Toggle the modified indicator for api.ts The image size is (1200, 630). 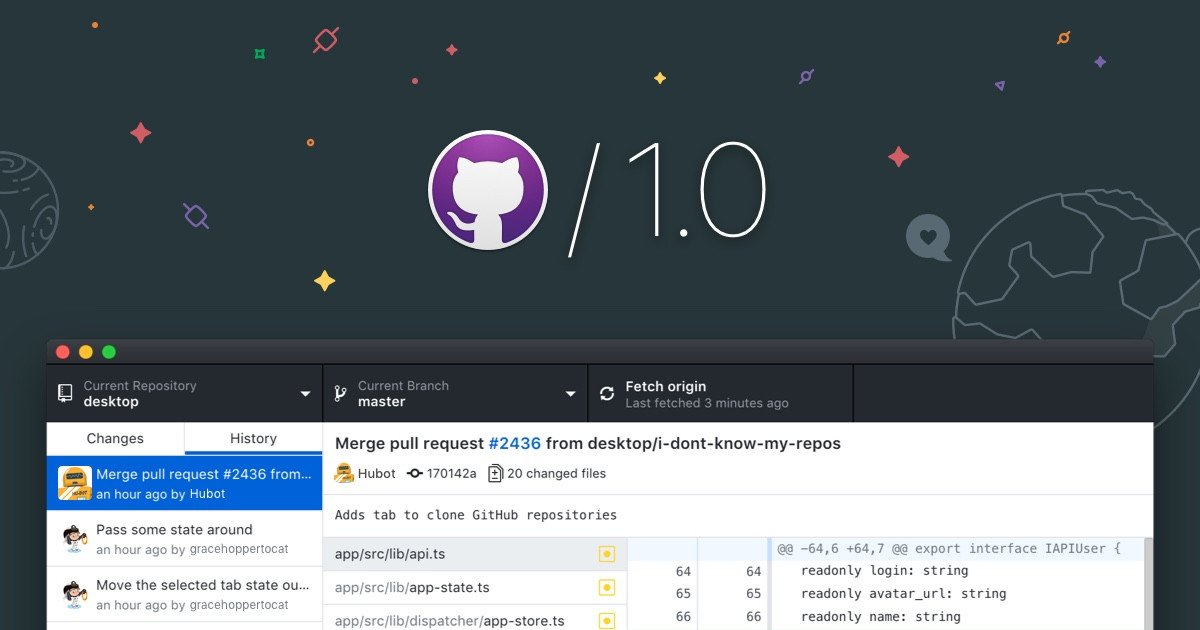607,553
